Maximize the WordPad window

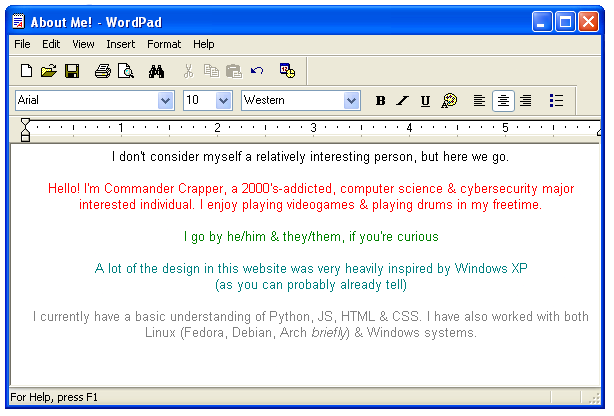(565, 22)
